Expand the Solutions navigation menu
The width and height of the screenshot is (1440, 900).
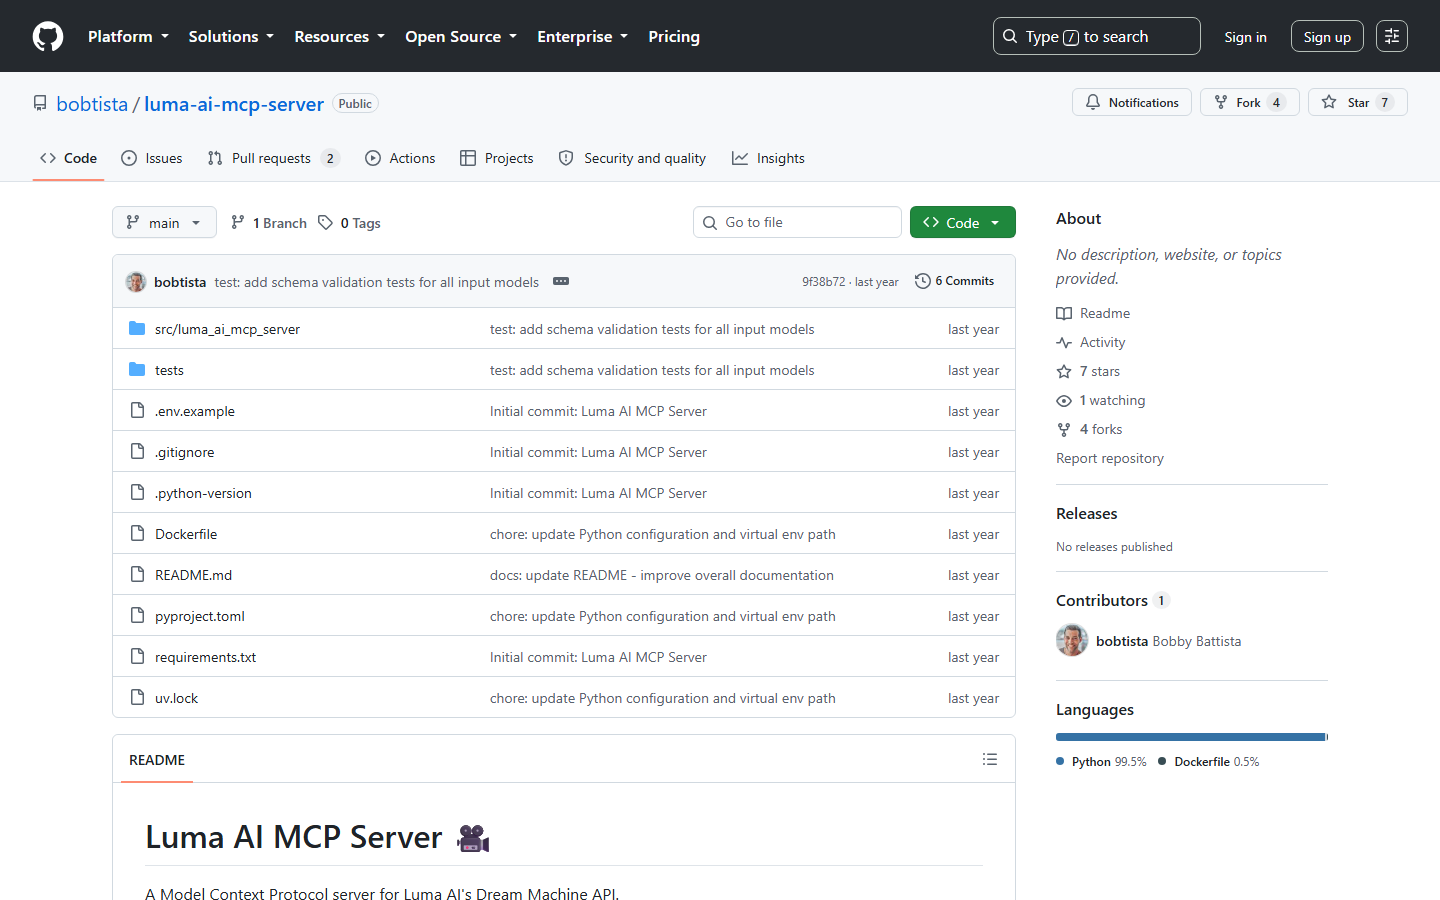pos(231,36)
